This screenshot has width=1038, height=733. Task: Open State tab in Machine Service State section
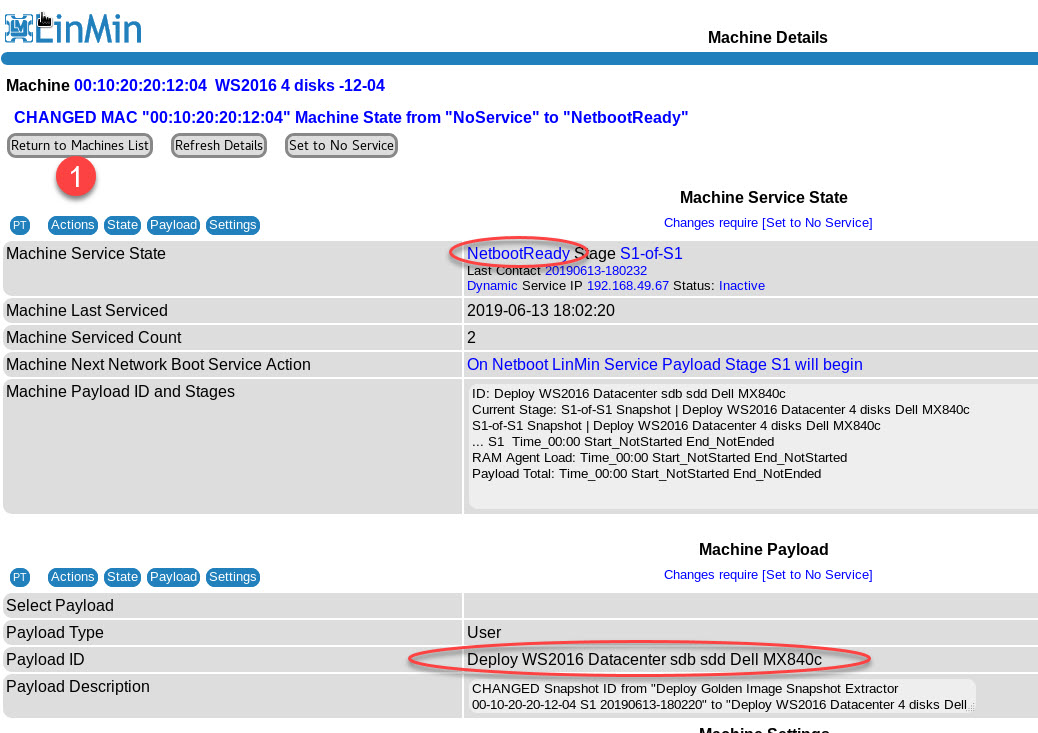point(122,225)
